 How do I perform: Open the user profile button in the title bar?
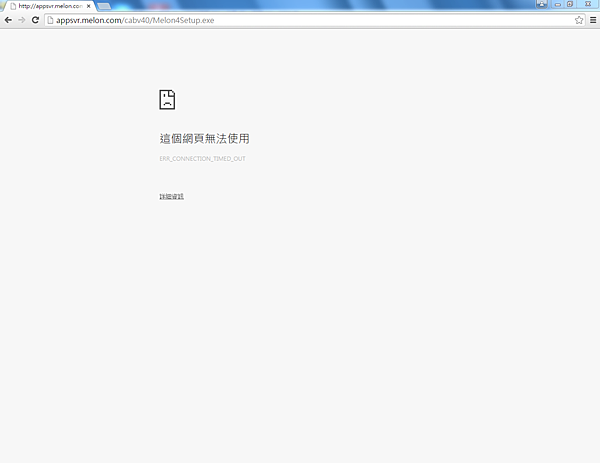click(541, 4)
